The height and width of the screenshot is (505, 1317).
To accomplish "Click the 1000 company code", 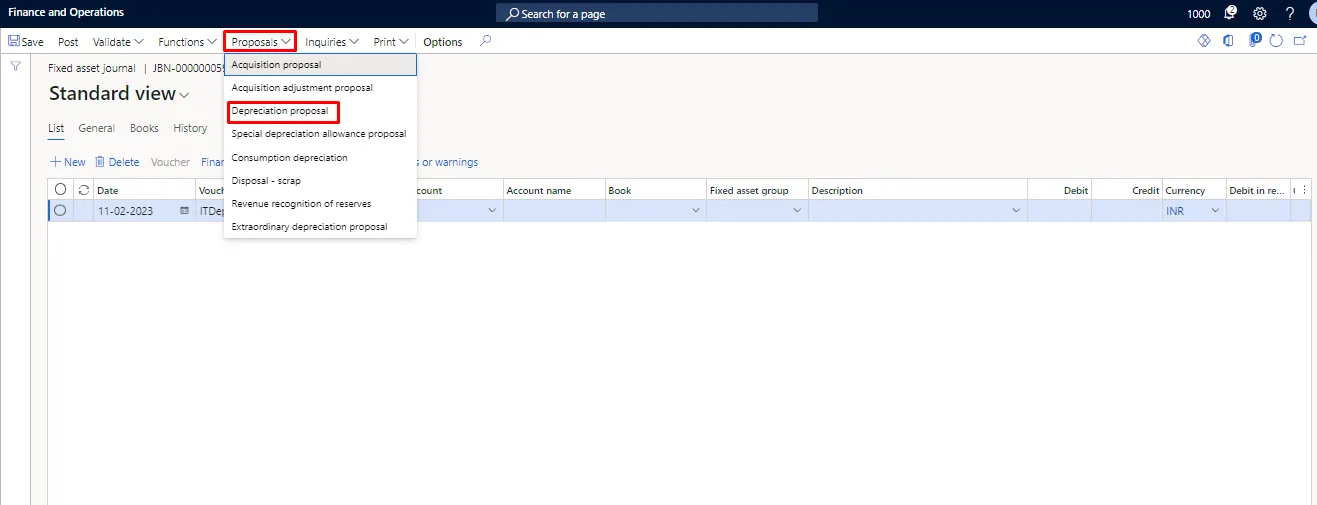I will point(1198,14).
